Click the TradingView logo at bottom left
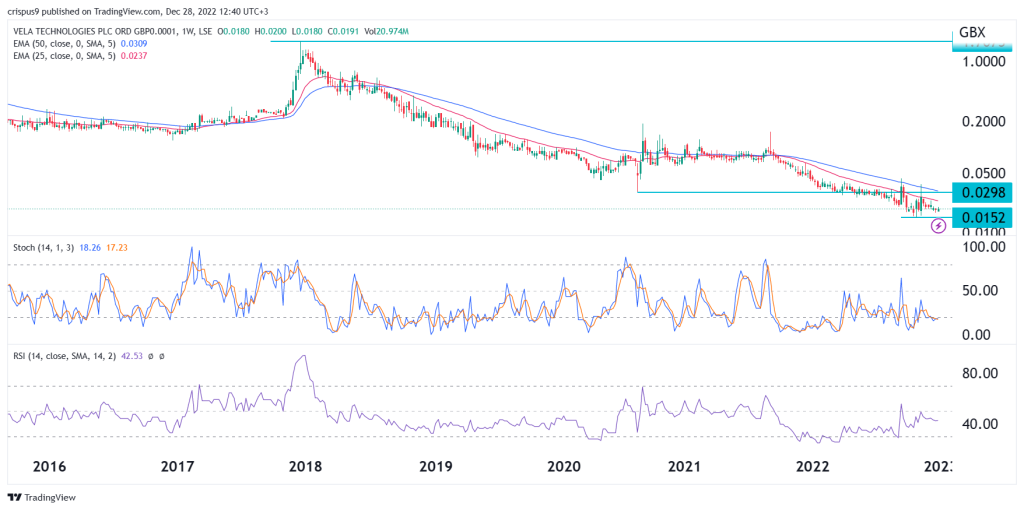Image resolution: width=1024 pixels, height=510 pixels. [x=42, y=497]
